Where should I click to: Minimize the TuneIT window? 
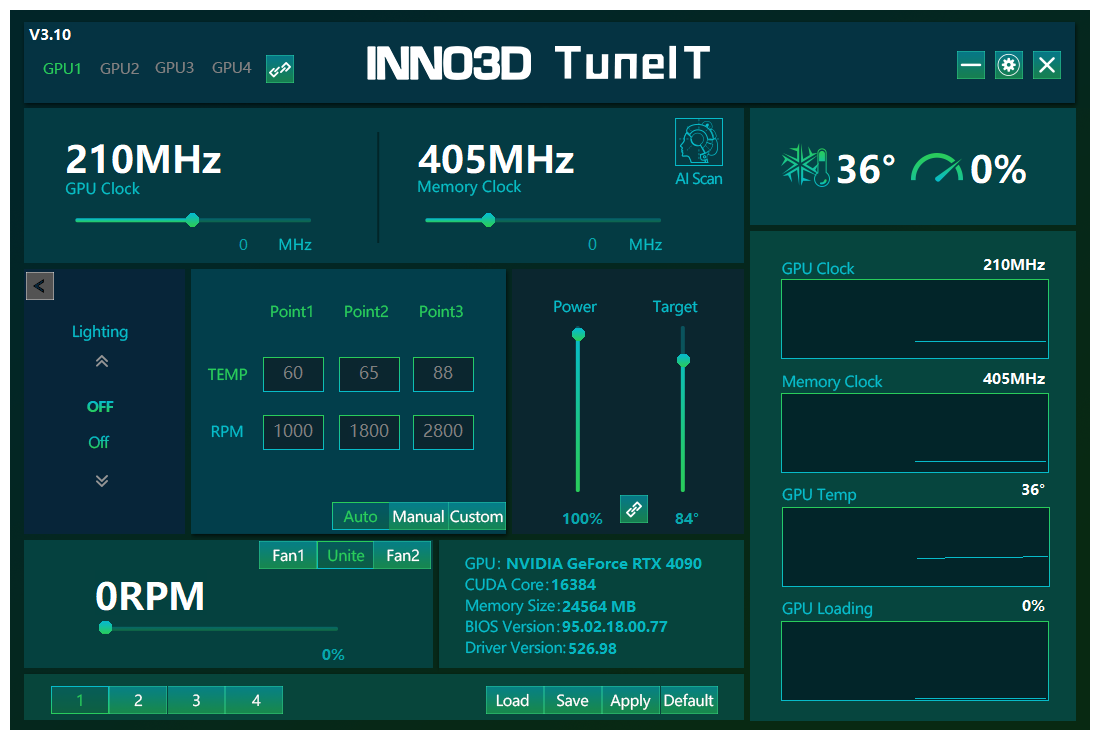[970, 65]
